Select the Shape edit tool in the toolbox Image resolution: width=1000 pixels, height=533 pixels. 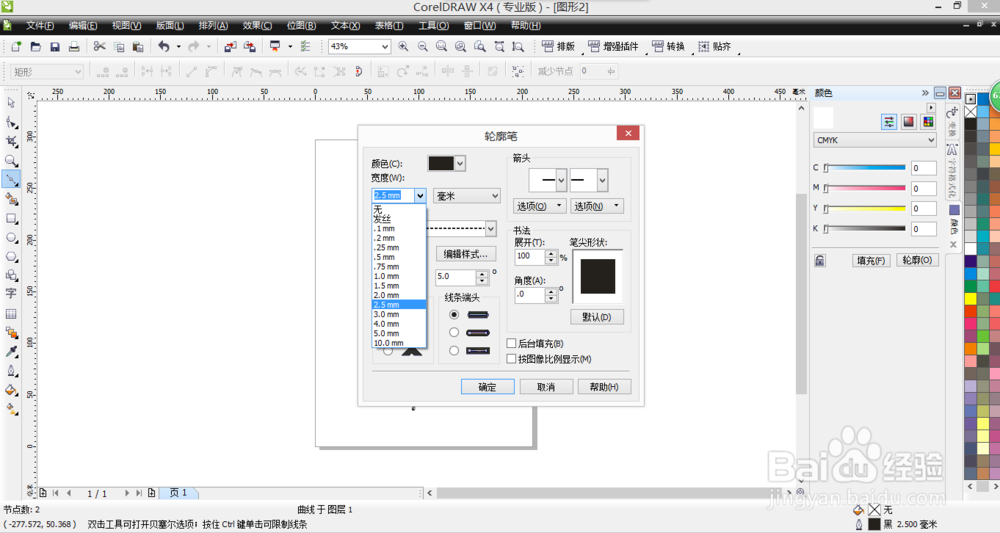coord(11,122)
